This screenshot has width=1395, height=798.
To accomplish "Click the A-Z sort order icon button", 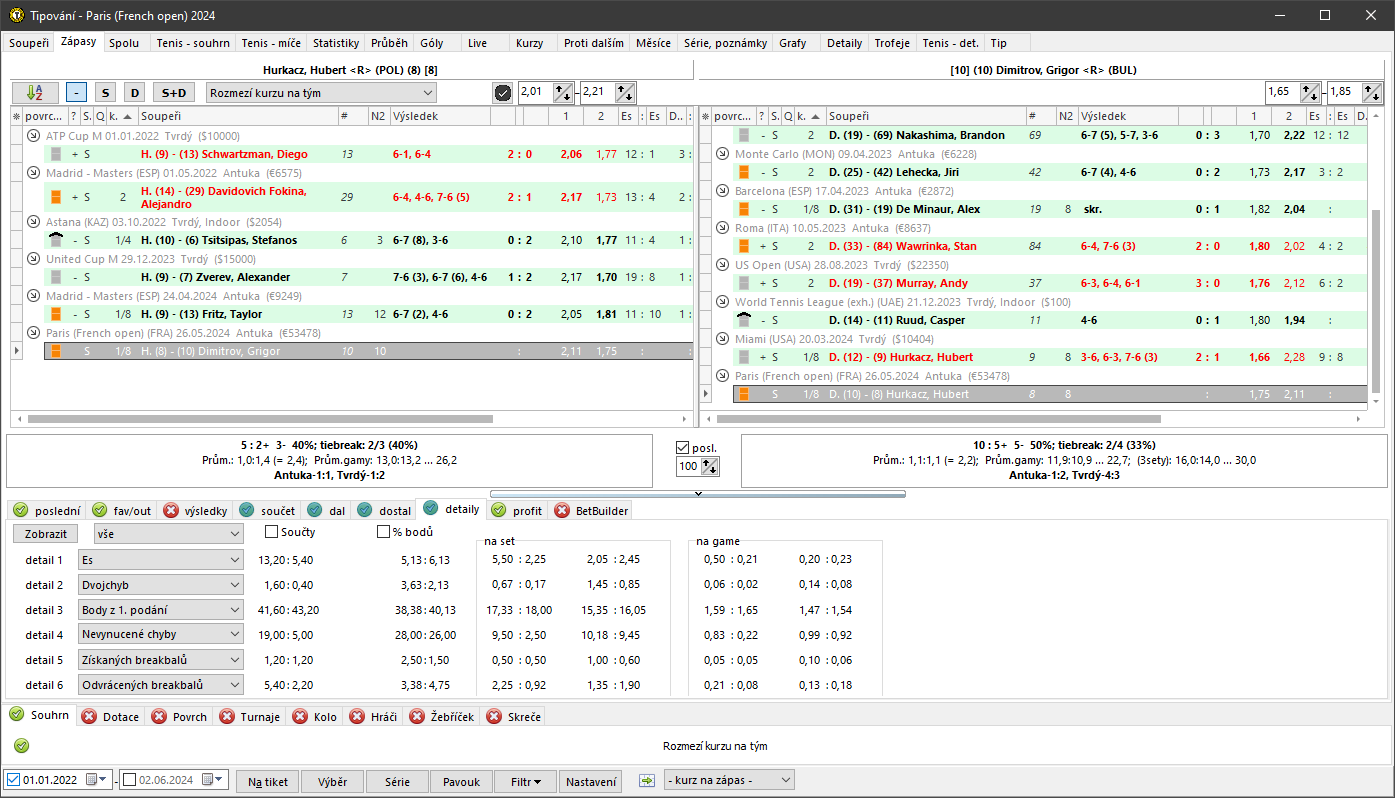I will [35, 93].
